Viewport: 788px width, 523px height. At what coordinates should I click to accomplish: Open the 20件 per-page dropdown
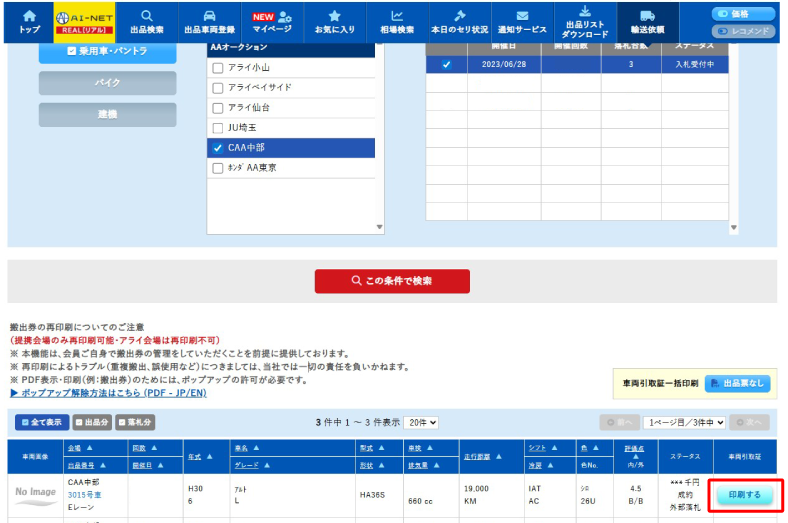click(423, 423)
